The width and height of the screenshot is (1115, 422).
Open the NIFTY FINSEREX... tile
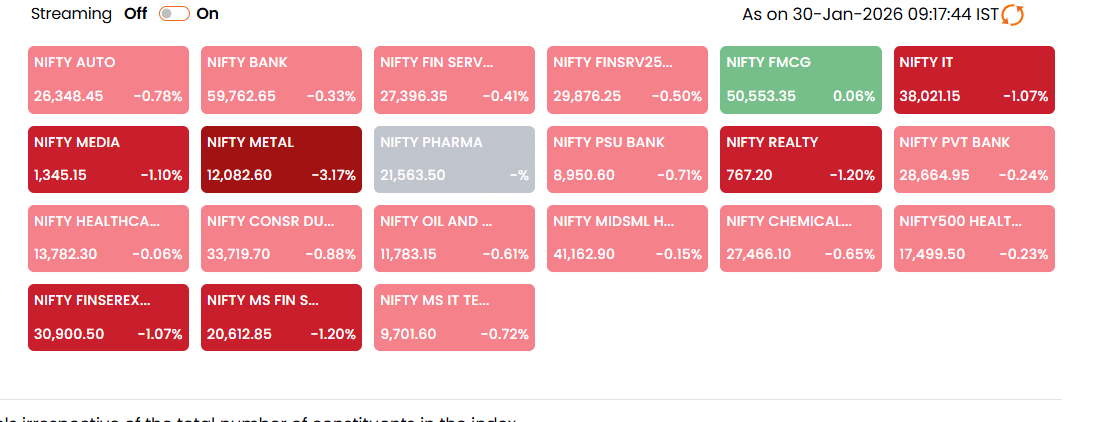(108, 317)
